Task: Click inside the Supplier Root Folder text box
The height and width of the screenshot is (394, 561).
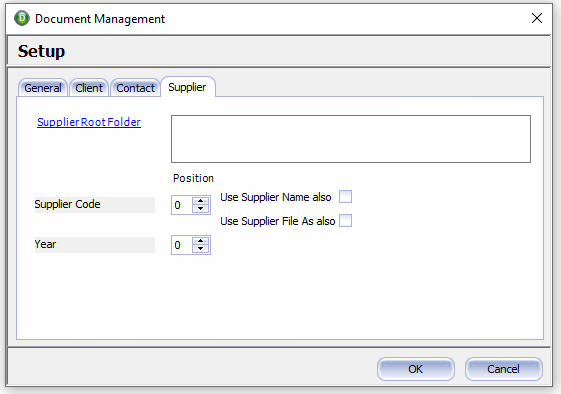Action: [351, 139]
